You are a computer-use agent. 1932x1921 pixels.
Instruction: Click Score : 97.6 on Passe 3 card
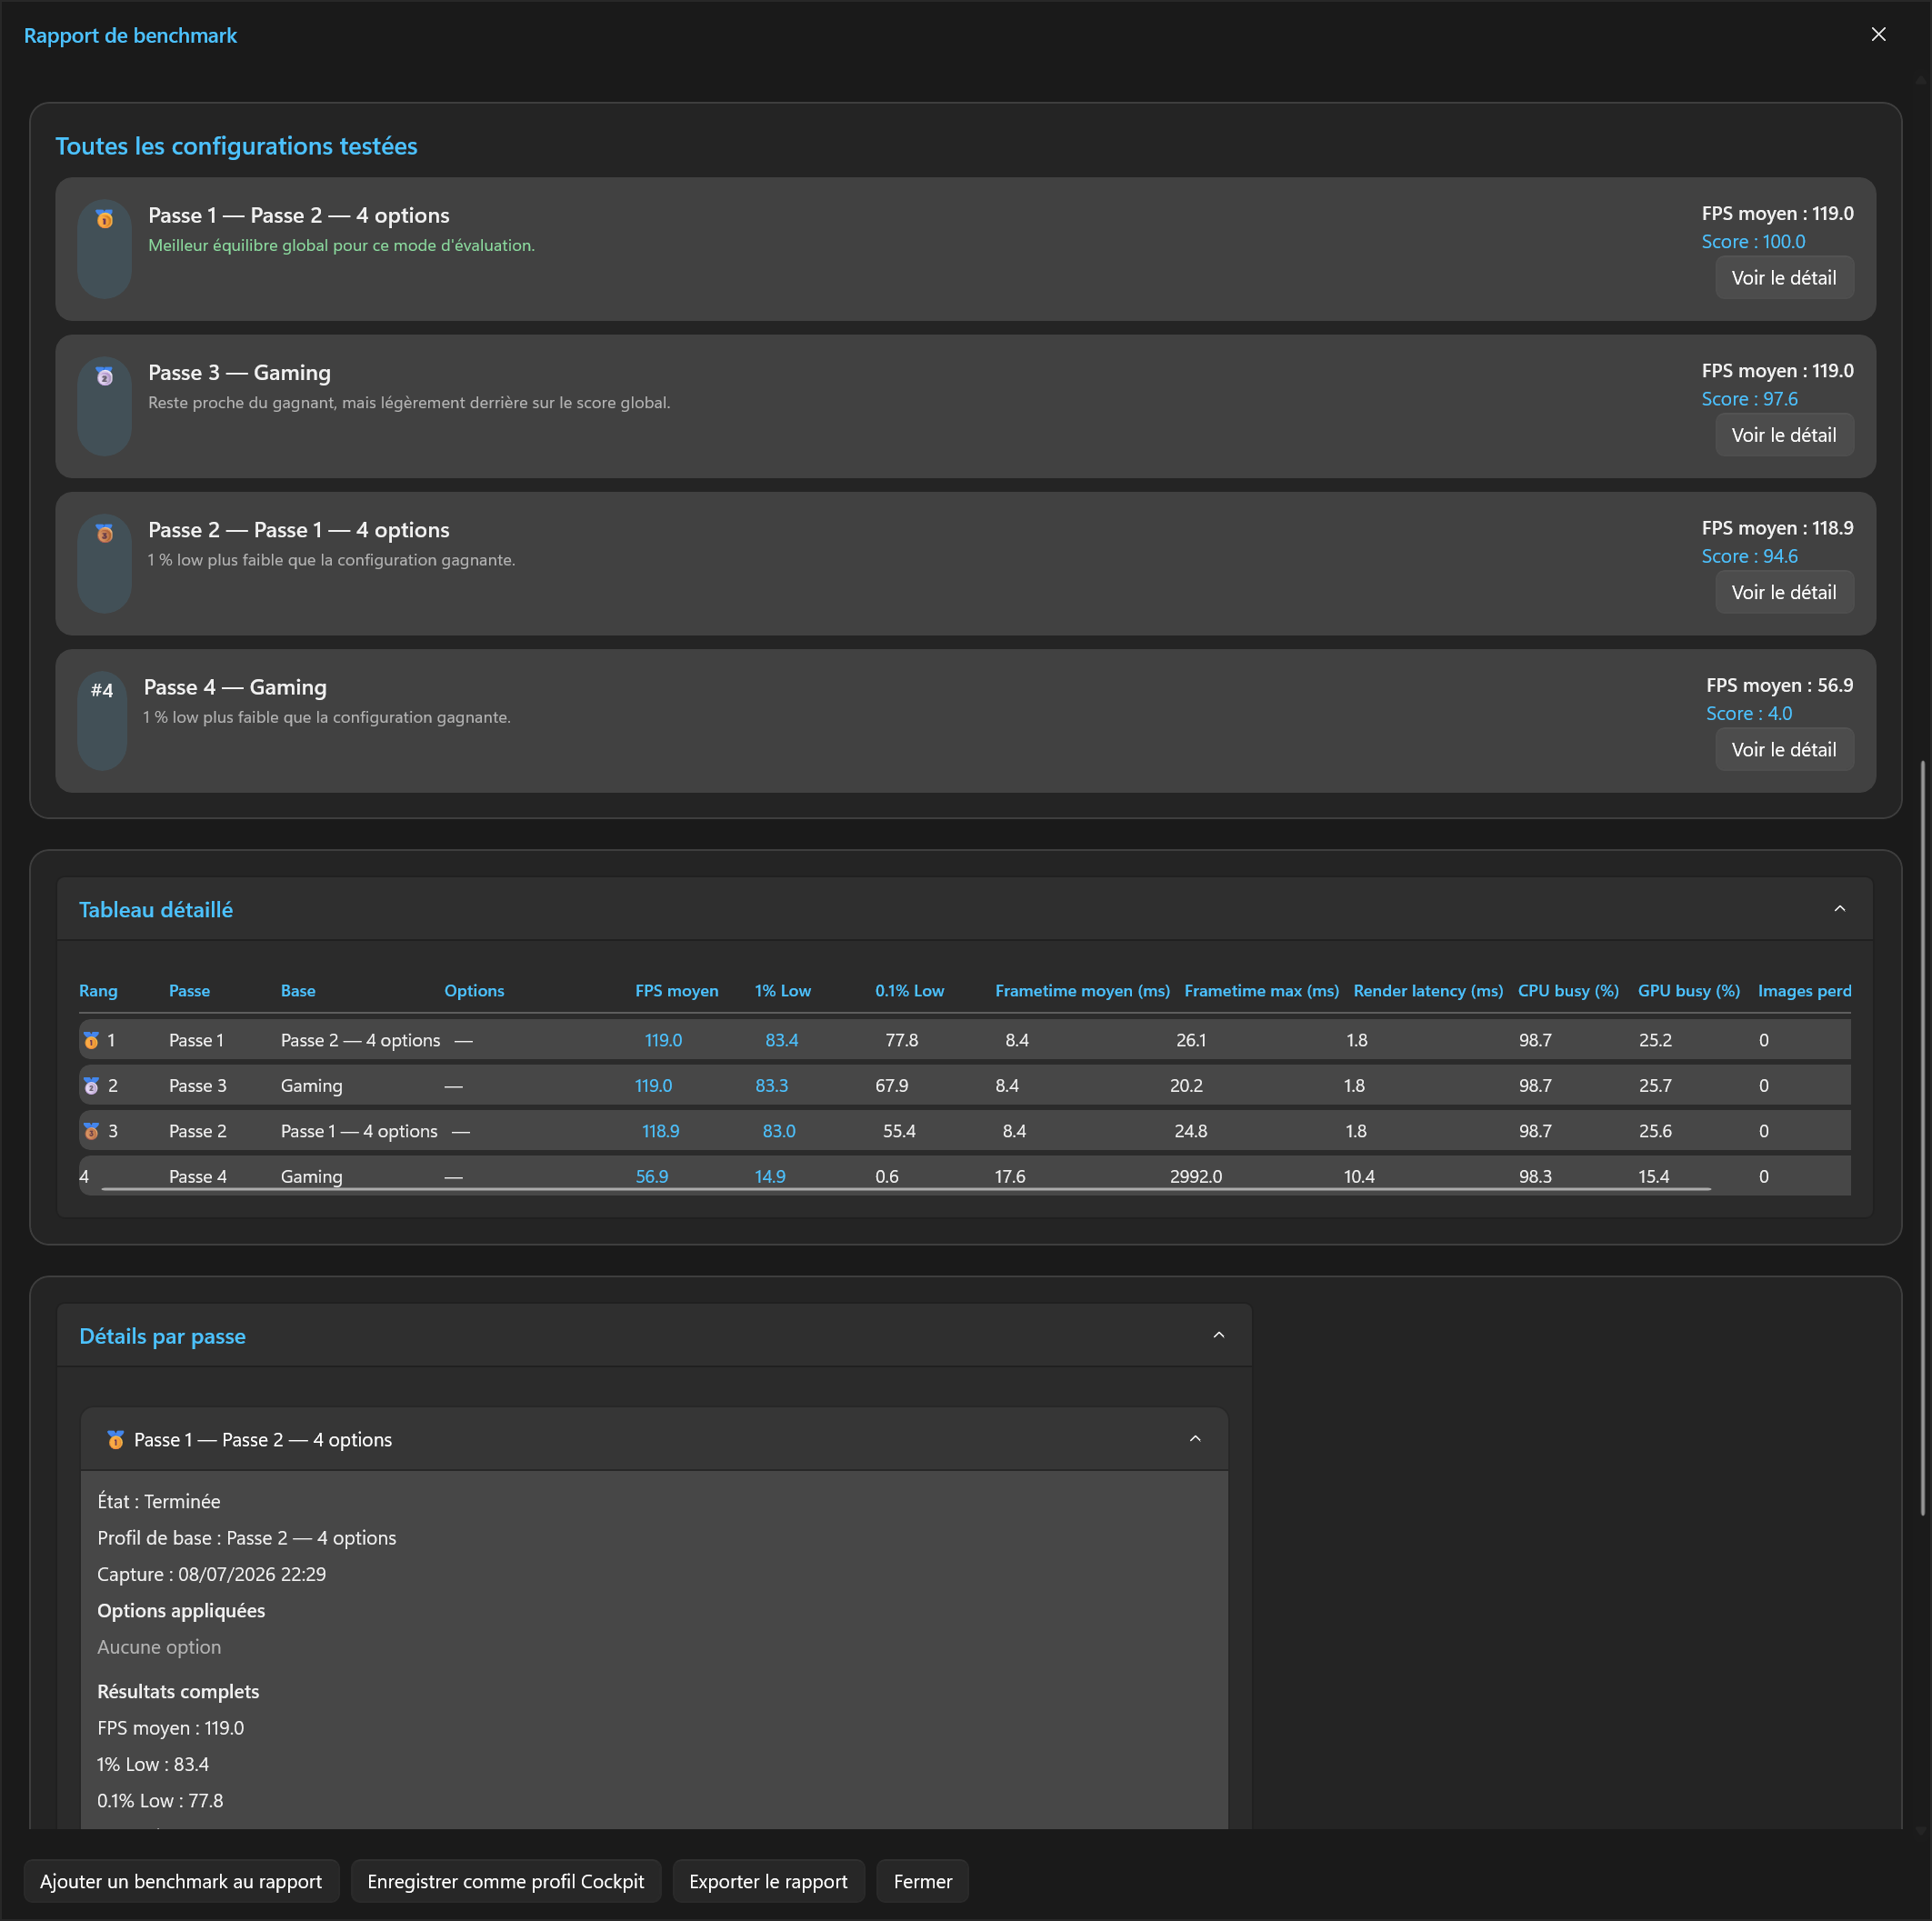click(x=1749, y=399)
